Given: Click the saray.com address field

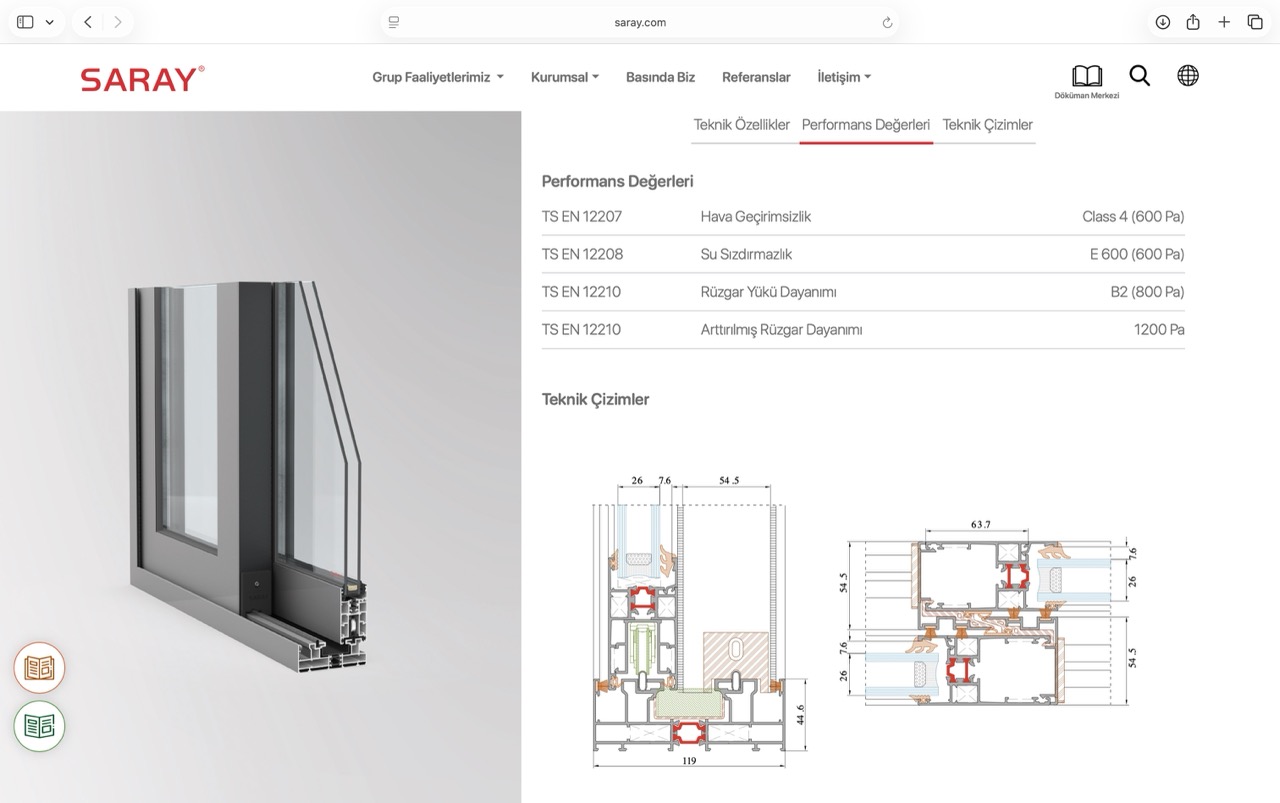Looking at the screenshot, I should click(x=640, y=22).
